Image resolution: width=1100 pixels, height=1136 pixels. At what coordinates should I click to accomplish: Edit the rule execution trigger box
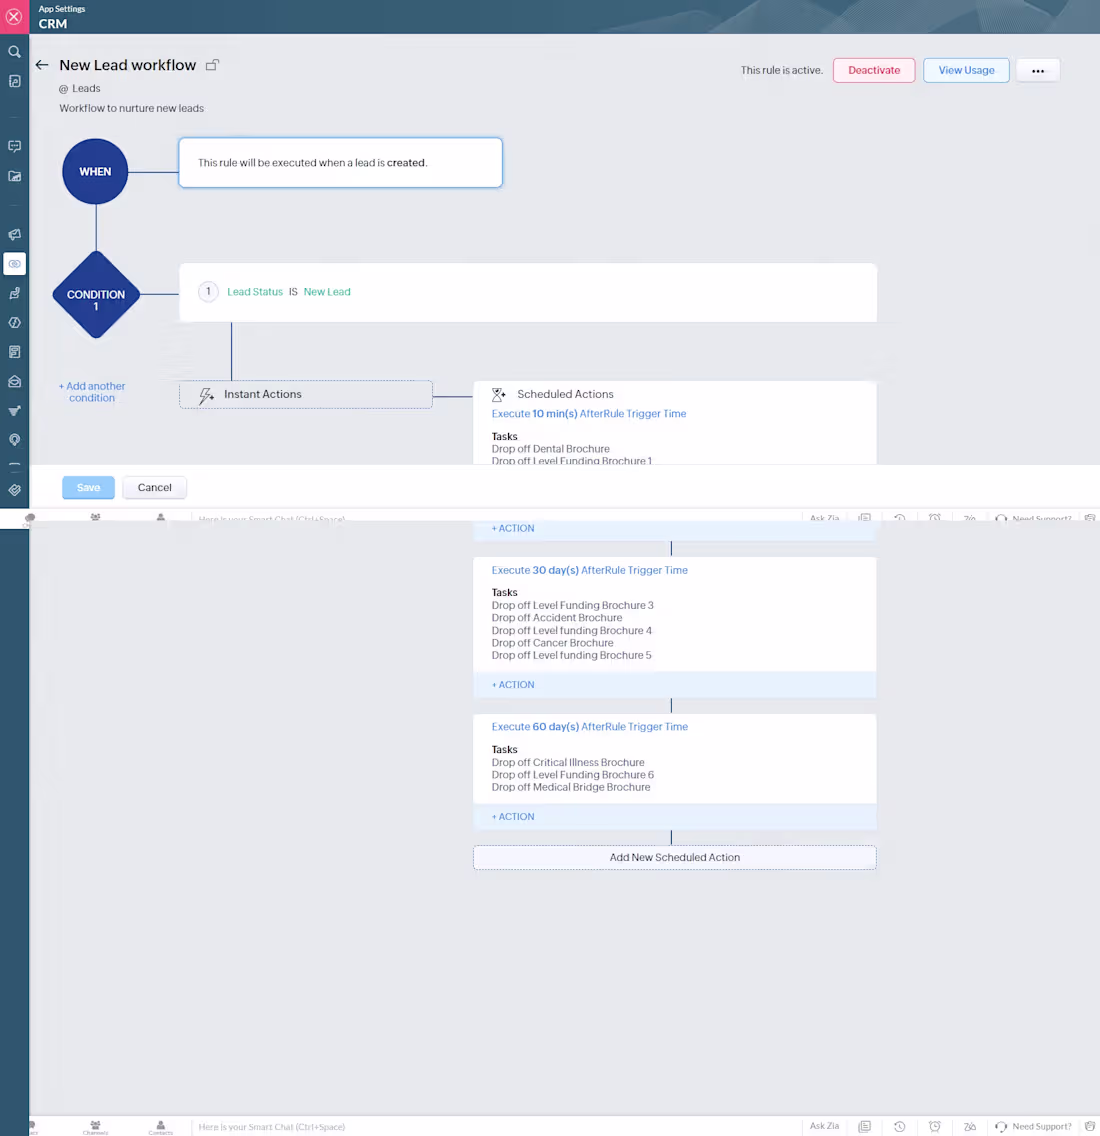341,163
